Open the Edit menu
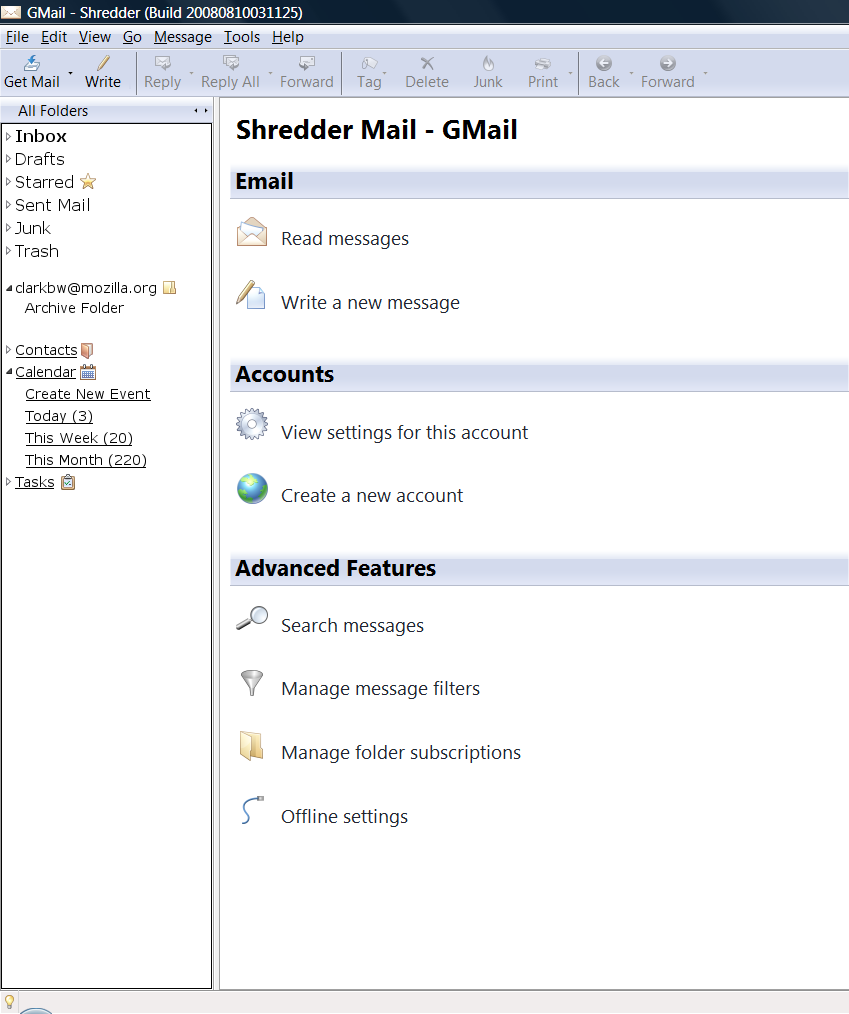The image size is (849, 1014). tap(54, 37)
